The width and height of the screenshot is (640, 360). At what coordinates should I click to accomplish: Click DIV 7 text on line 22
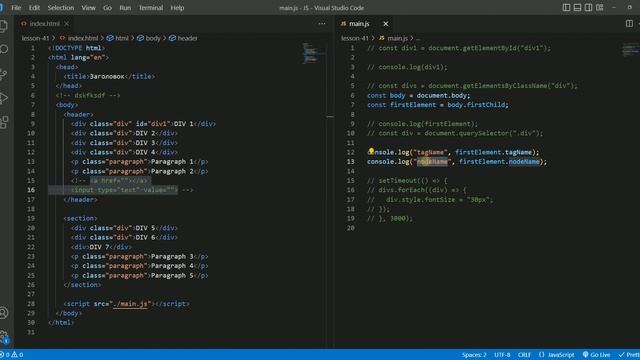click(99, 247)
